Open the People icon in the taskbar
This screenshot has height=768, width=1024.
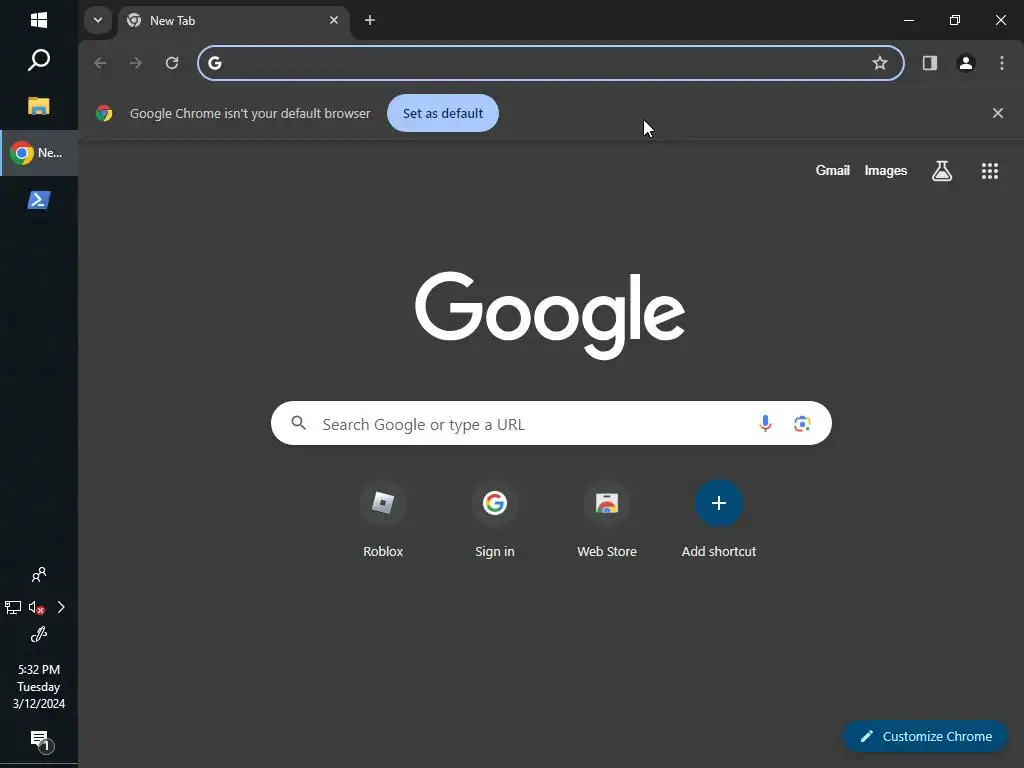click(x=39, y=575)
